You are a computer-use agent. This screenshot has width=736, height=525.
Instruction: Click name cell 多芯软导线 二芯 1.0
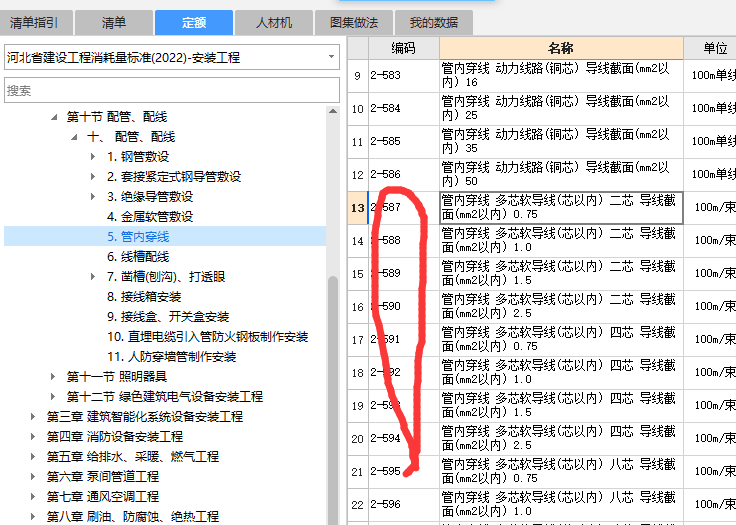coord(561,240)
